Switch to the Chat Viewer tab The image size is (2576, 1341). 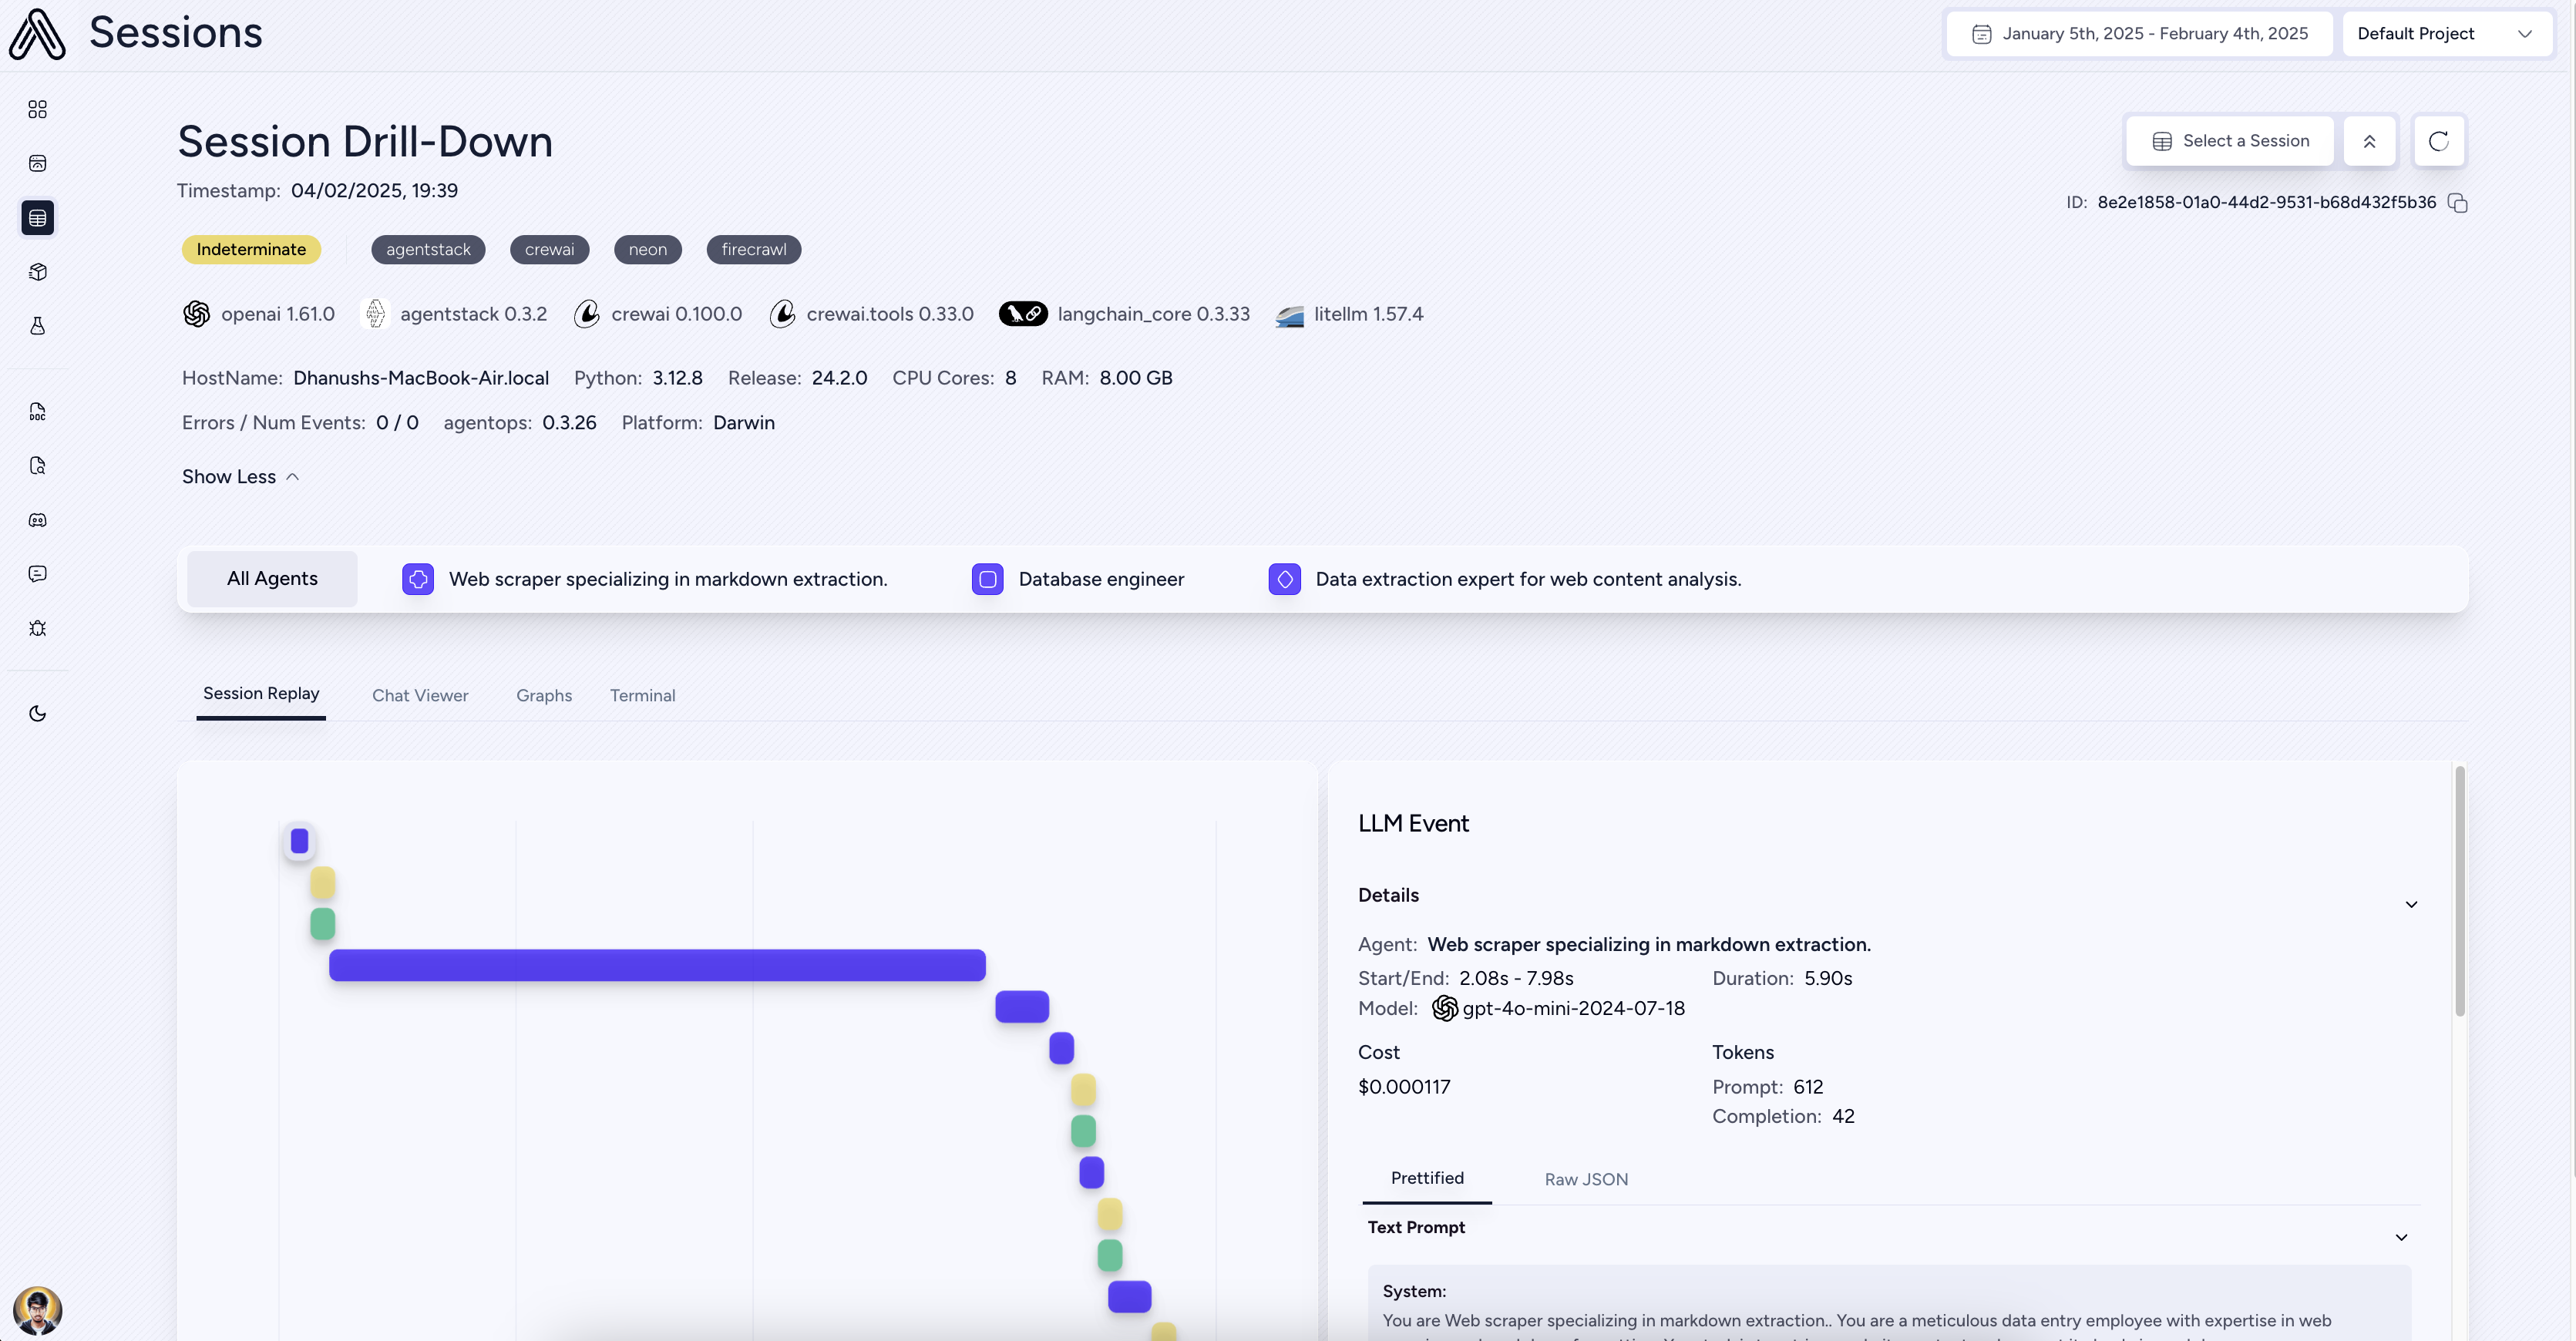pyautogui.click(x=420, y=695)
